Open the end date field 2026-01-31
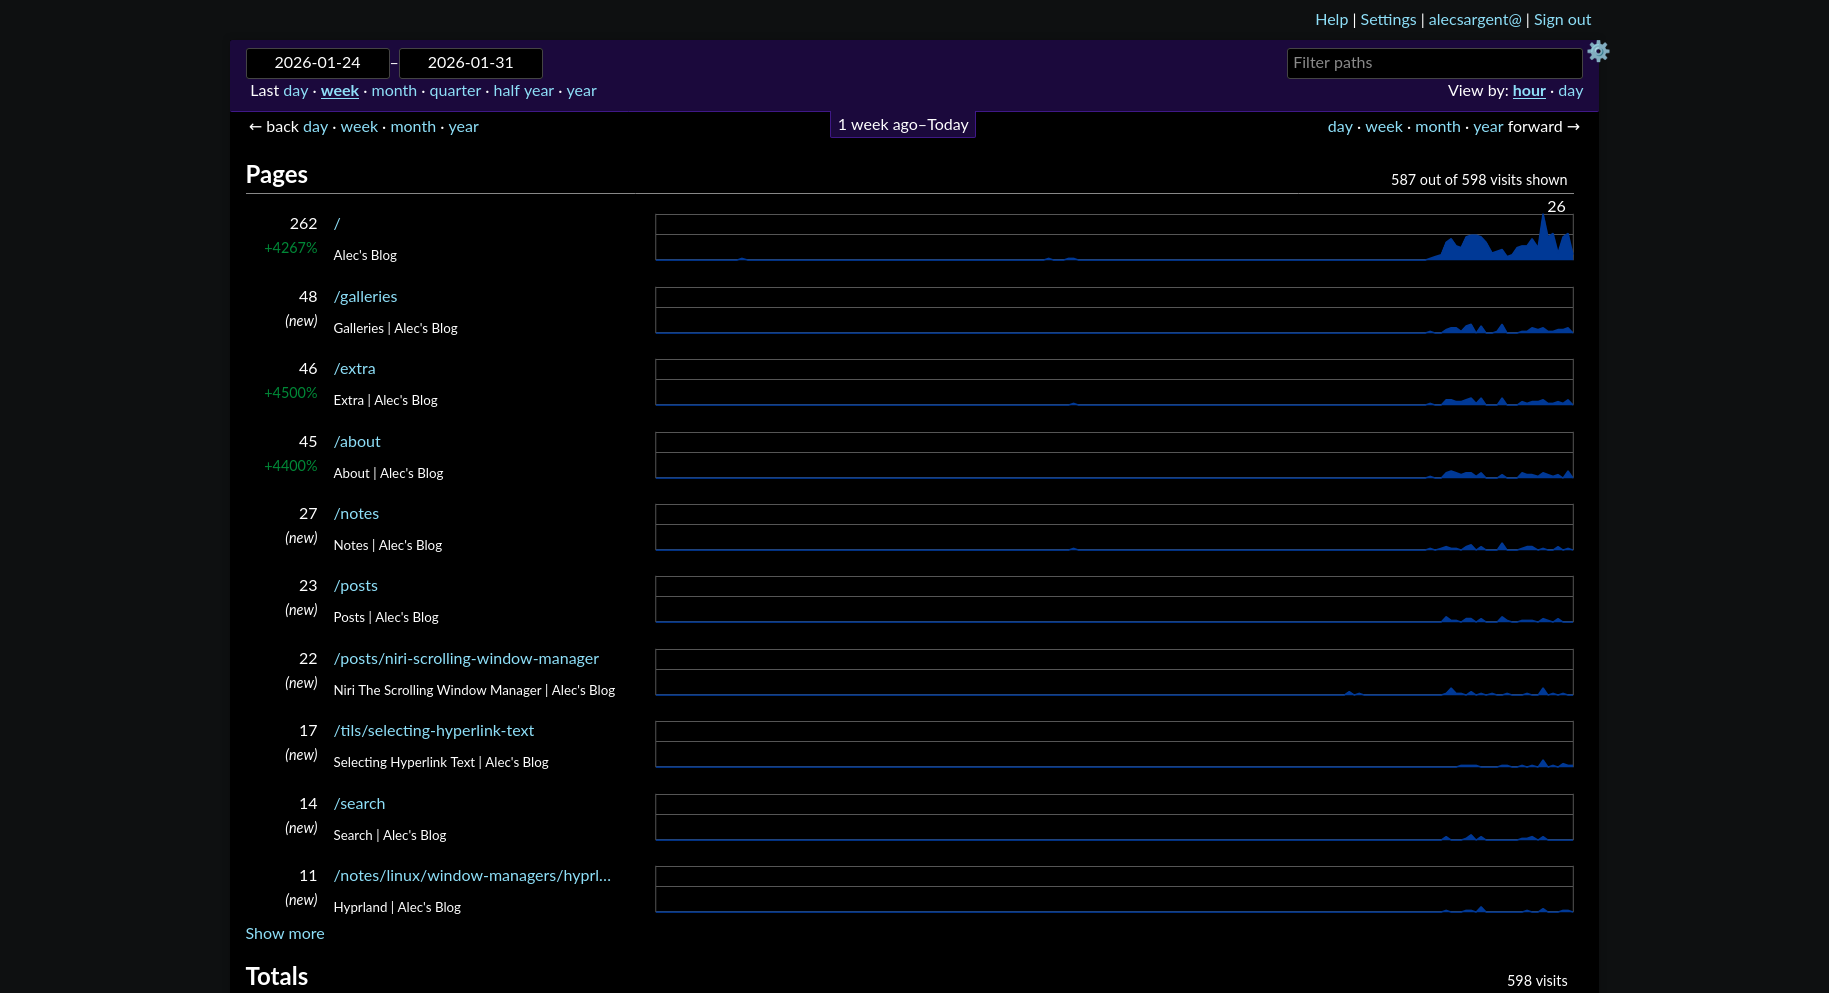Screen dimensions: 1829x993 pos(470,63)
